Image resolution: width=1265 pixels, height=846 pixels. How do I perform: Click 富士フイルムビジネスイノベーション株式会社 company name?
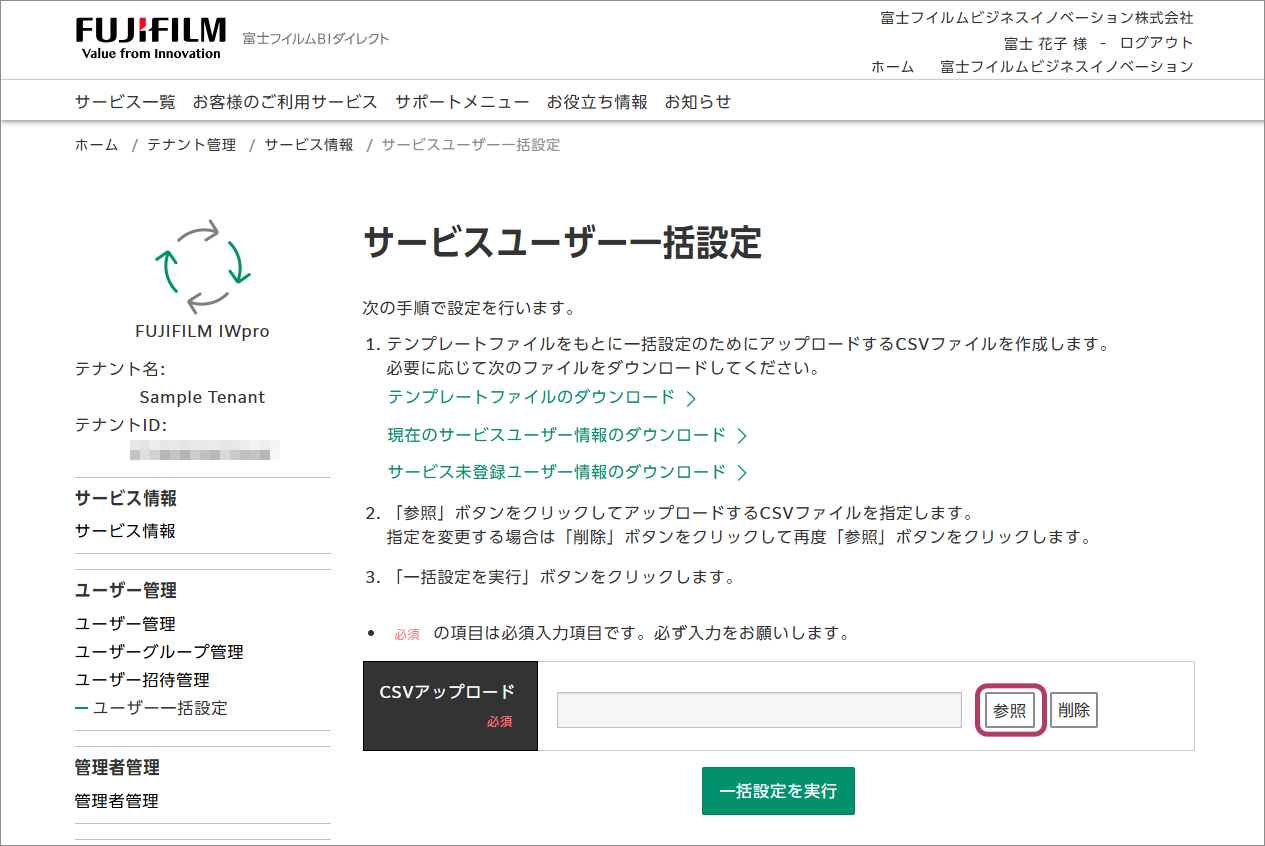click(1037, 18)
